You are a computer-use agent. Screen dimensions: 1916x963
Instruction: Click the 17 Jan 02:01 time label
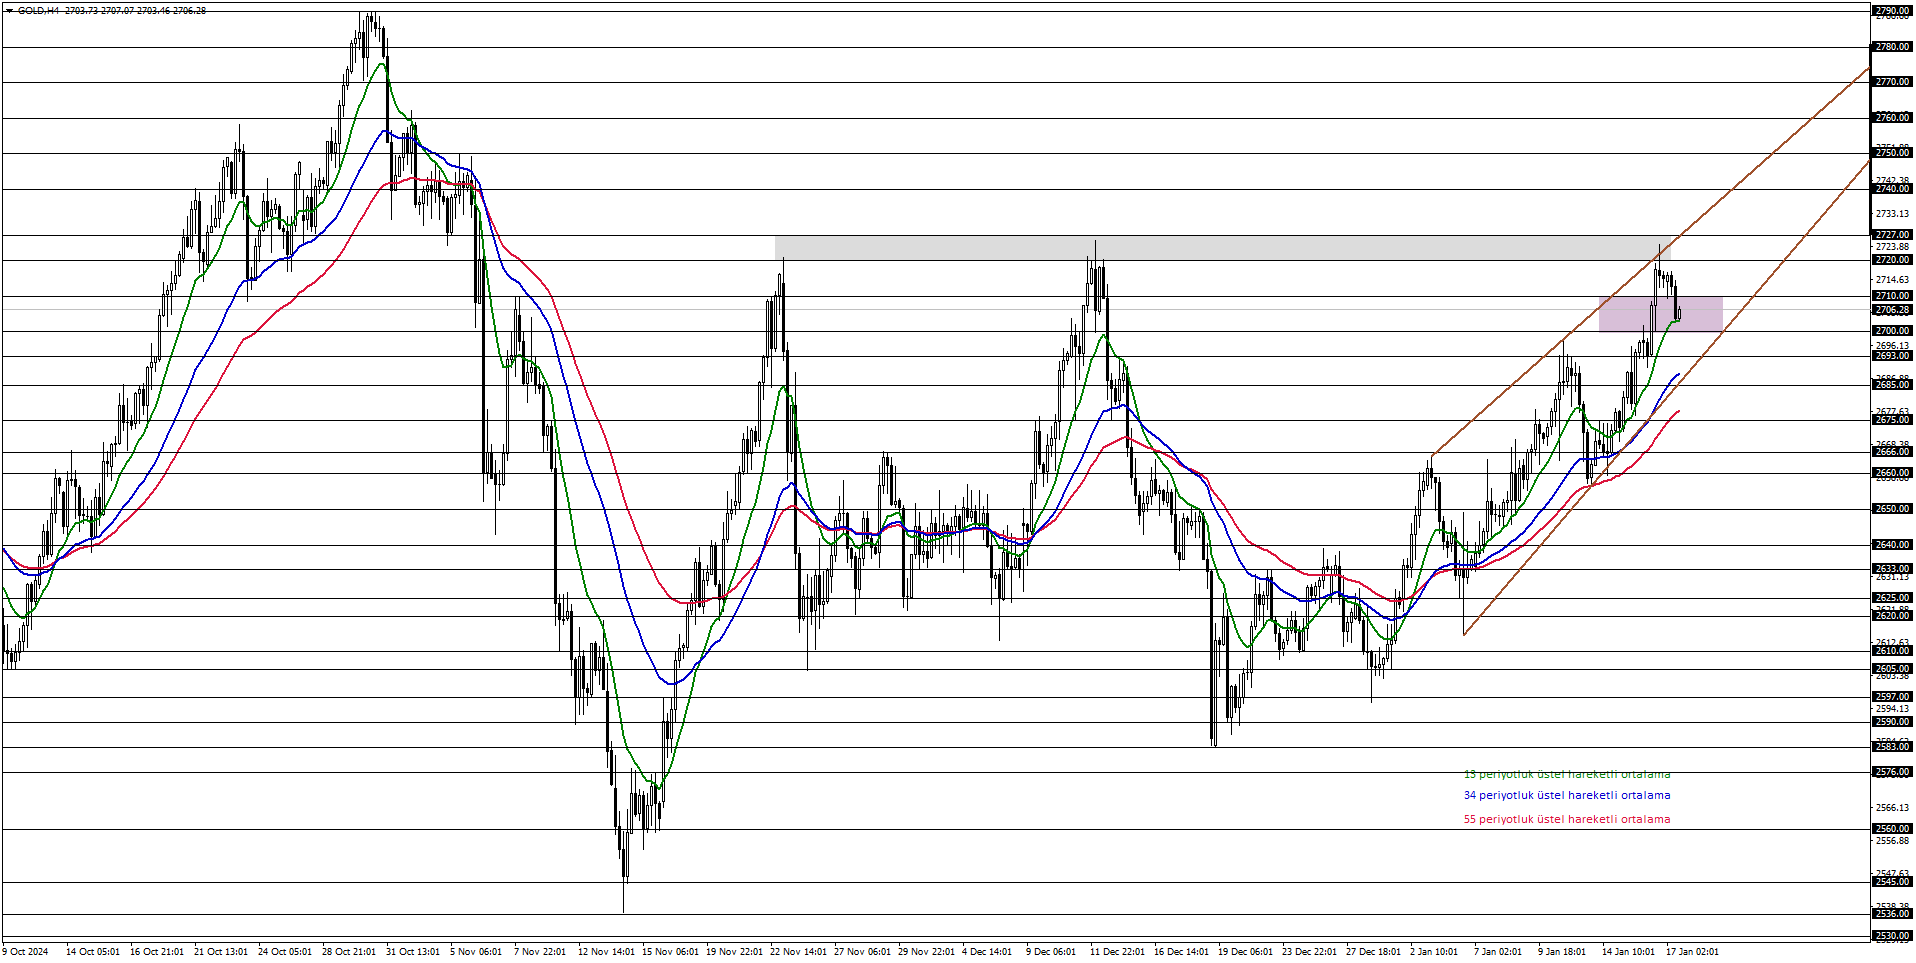point(1692,952)
